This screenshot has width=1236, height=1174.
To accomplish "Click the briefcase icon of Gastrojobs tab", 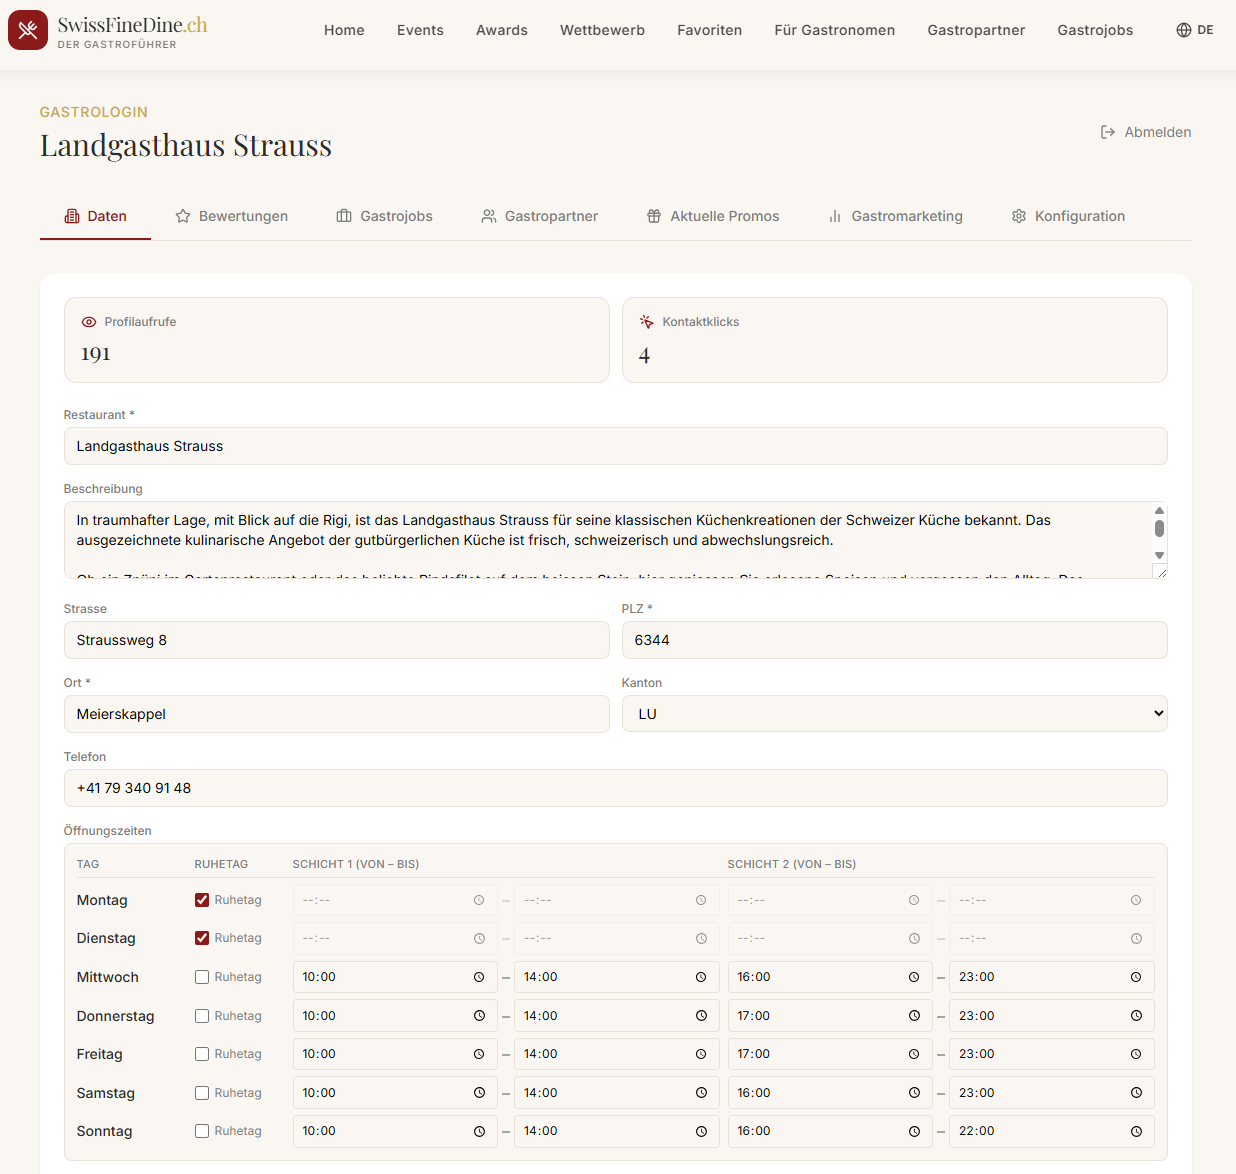I will click(x=344, y=216).
